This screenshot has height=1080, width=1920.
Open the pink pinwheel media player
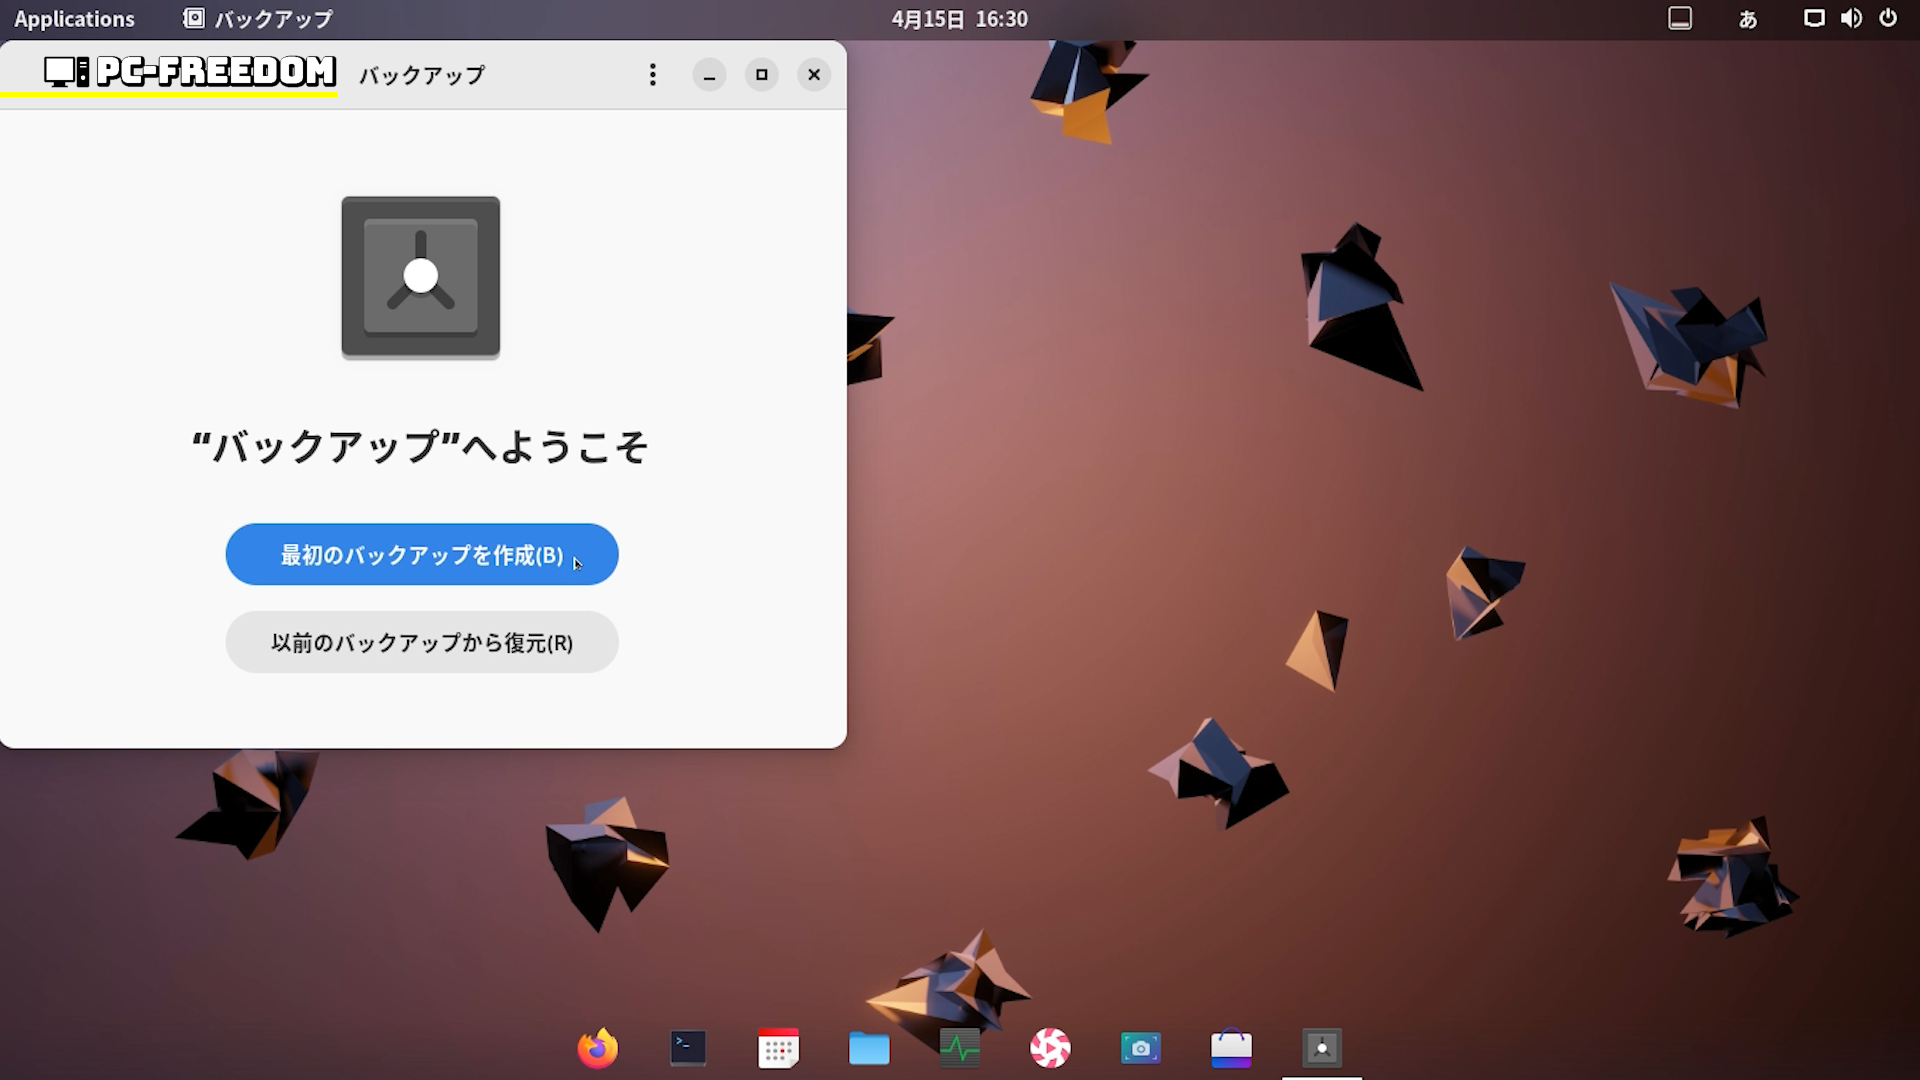[x=1050, y=1048]
